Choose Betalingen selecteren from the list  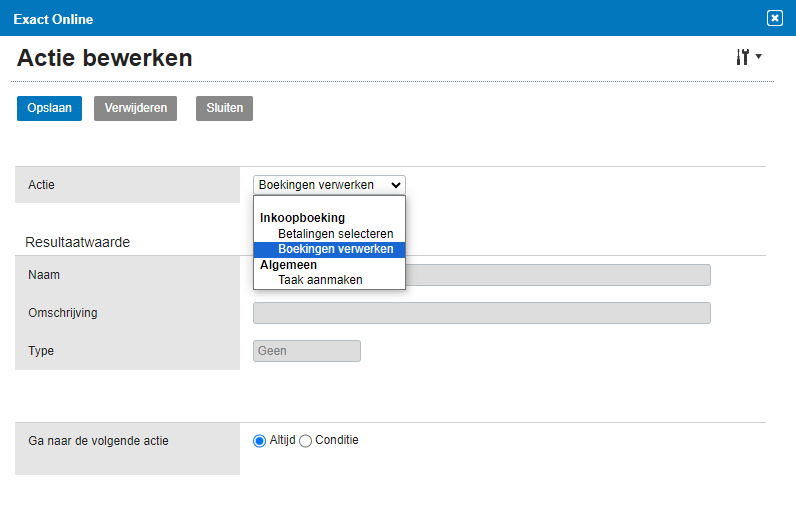(335, 234)
